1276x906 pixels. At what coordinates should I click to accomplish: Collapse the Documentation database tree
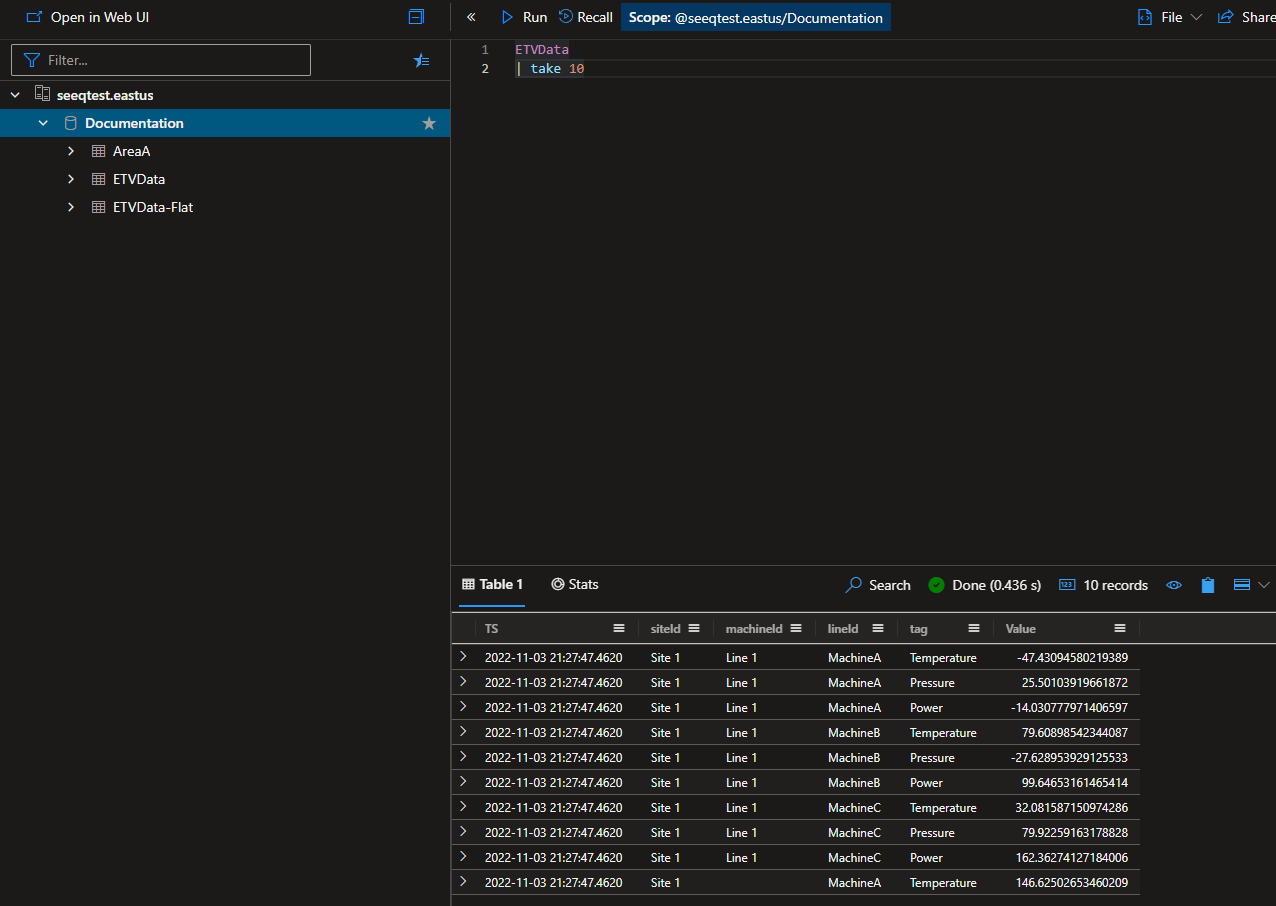point(42,122)
